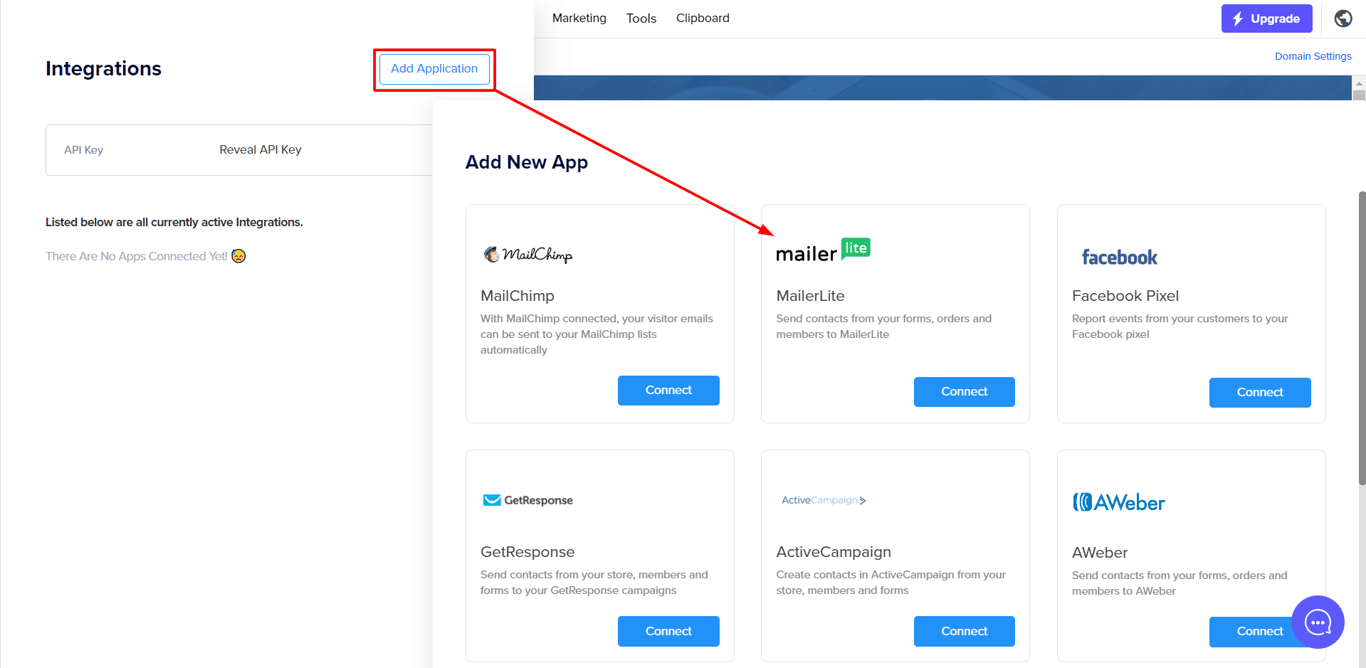Click the purple Upgrade button
Screen dimensions: 1366x668
click(x=1266, y=18)
